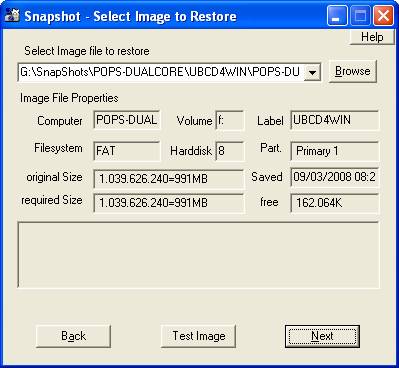Click the Volume field showing f:

[x=230, y=120]
